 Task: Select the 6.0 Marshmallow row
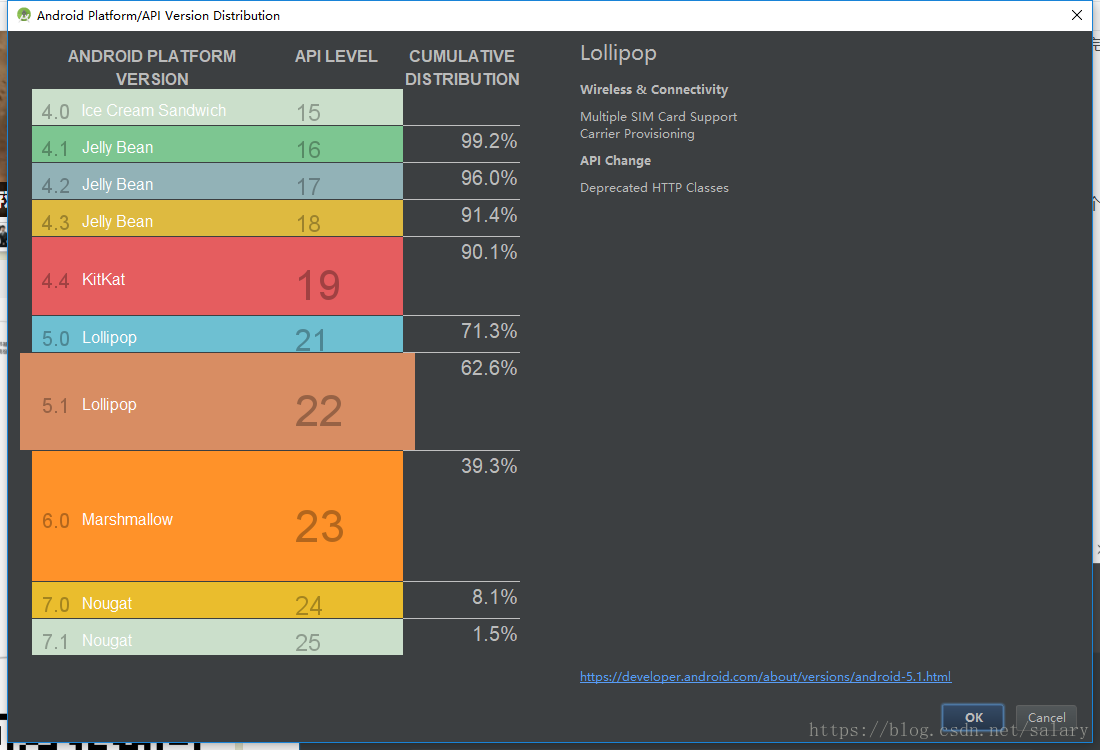pyautogui.click(x=217, y=516)
